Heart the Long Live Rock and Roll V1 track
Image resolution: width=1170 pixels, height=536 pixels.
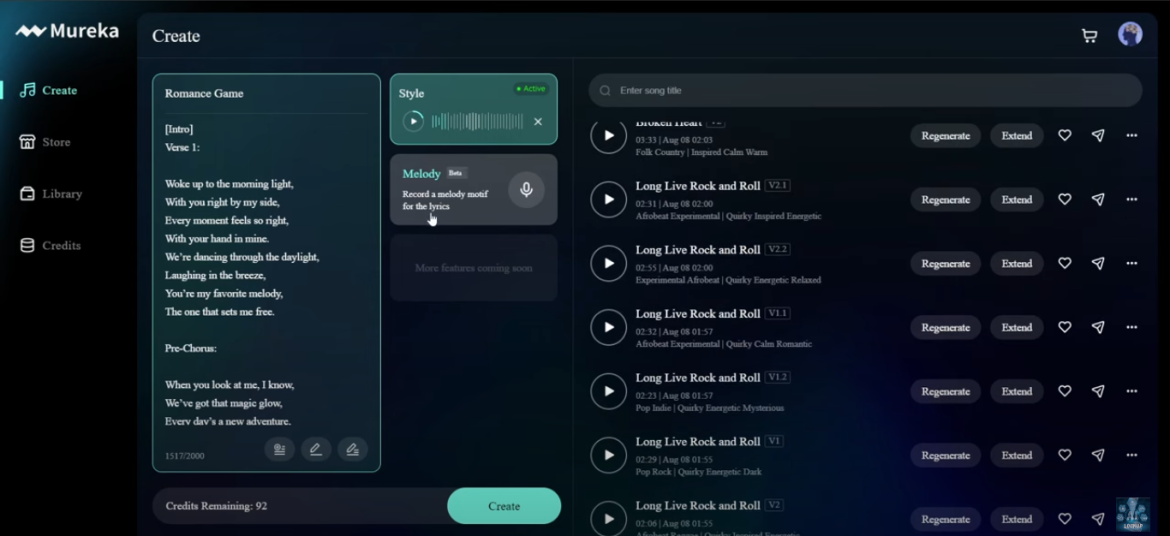(1064, 456)
